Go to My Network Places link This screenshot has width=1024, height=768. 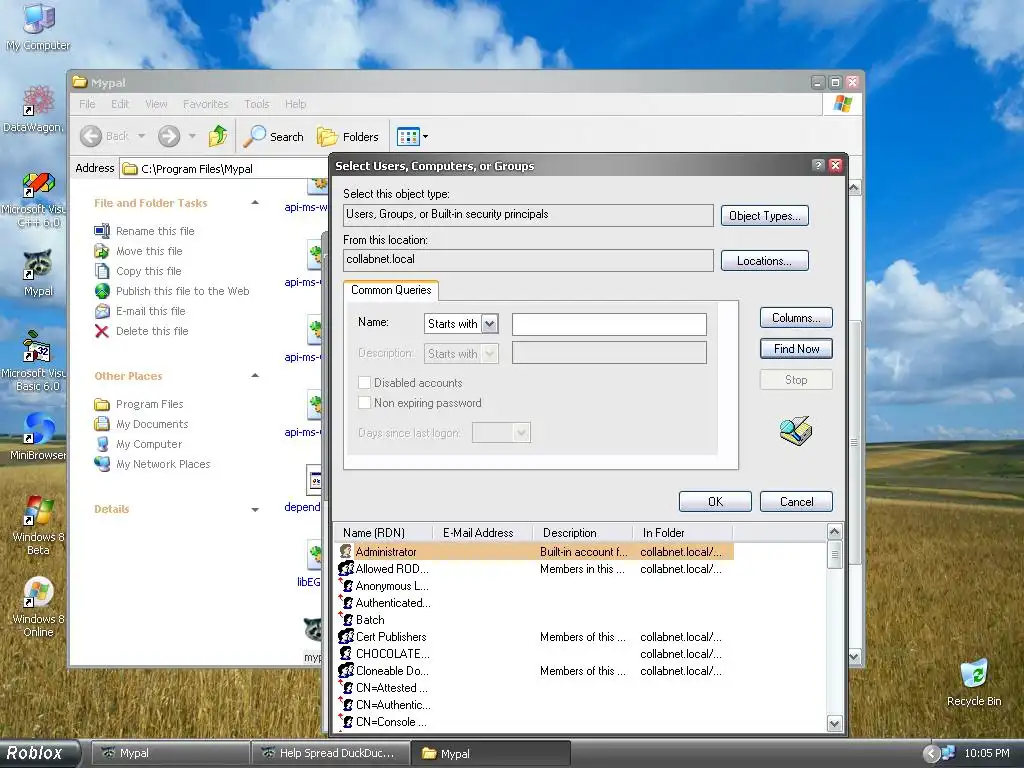[163, 464]
